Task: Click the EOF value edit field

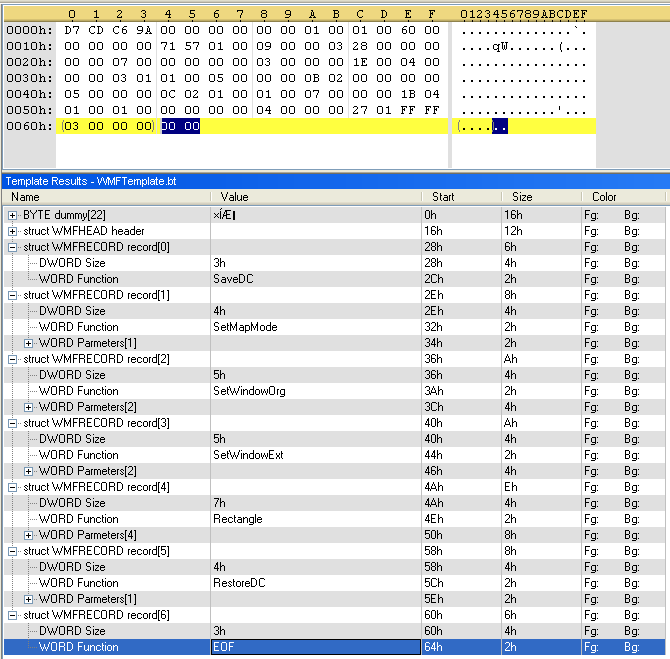Action: pos(314,647)
